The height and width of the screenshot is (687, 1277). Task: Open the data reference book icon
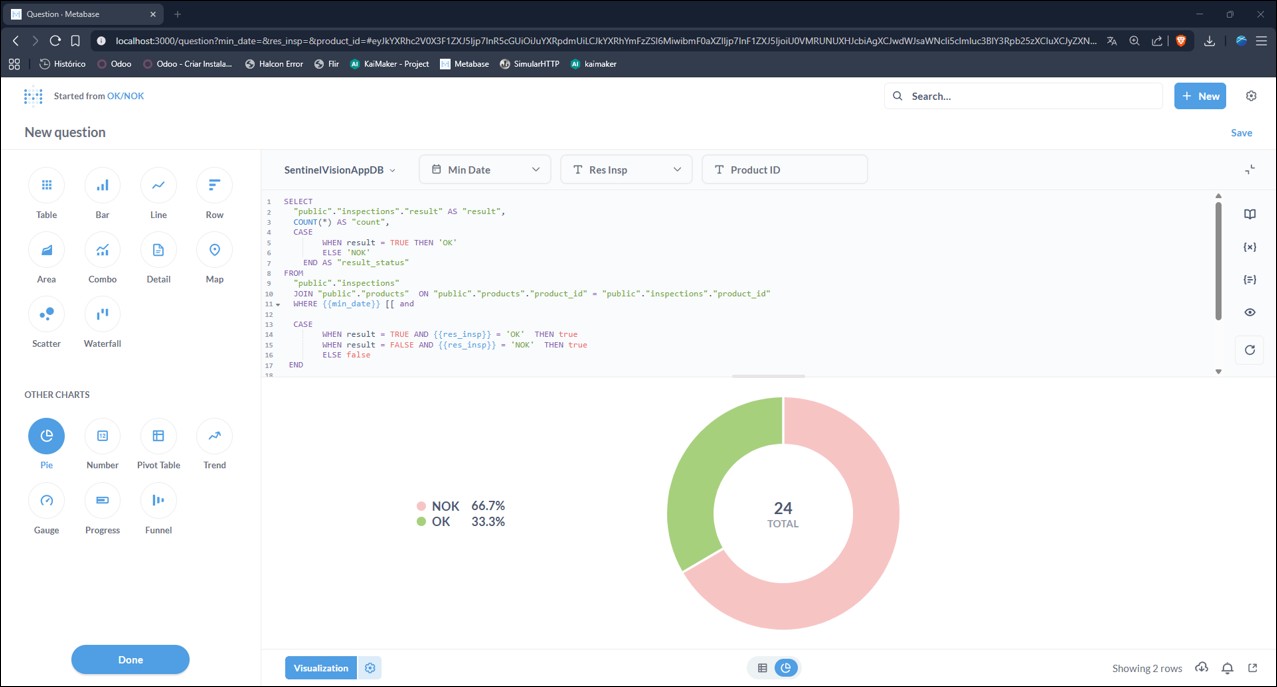1250,214
